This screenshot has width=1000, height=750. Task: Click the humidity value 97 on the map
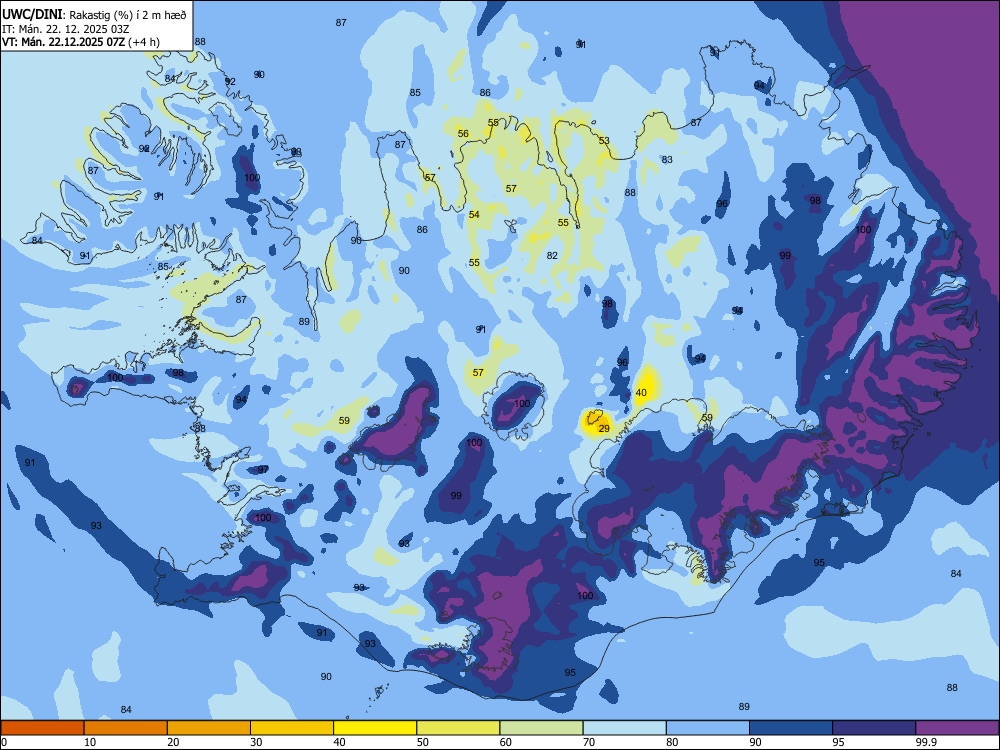(263, 469)
